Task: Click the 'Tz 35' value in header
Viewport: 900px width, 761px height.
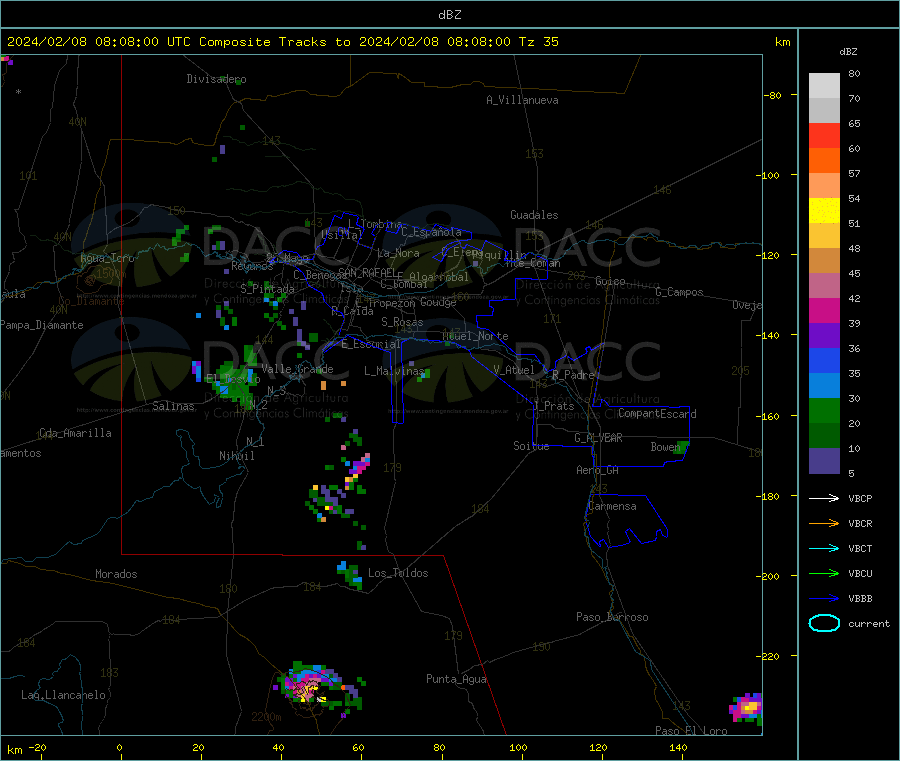Action: coord(538,42)
